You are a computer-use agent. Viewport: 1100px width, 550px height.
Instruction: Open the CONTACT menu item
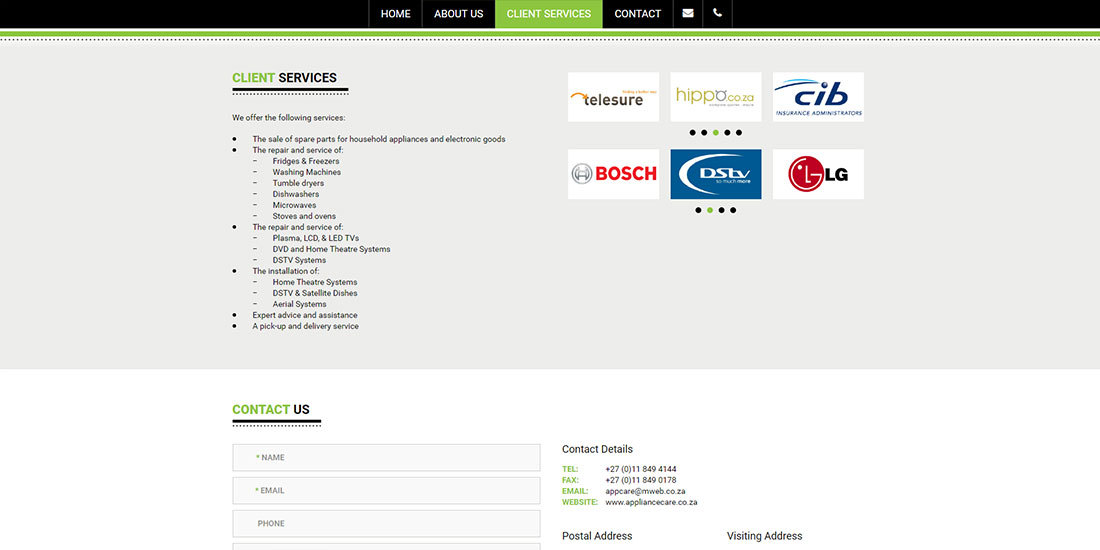tap(638, 14)
